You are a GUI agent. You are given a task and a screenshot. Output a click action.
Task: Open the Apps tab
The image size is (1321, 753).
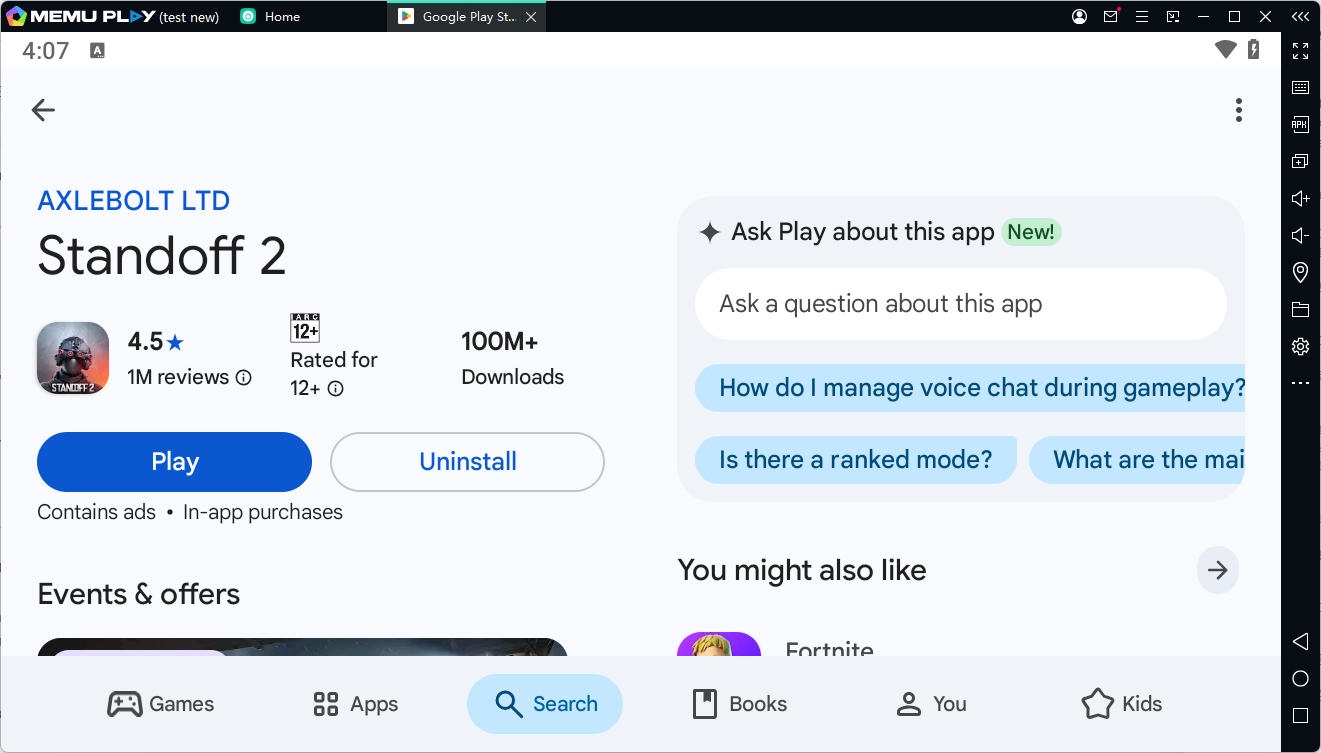tap(356, 704)
